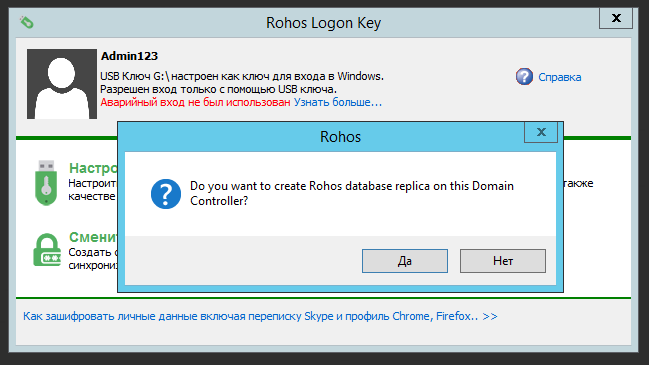Click the red Аварийный вход warning text
Image resolution: width=649 pixels, height=365 pixels.
[195, 102]
